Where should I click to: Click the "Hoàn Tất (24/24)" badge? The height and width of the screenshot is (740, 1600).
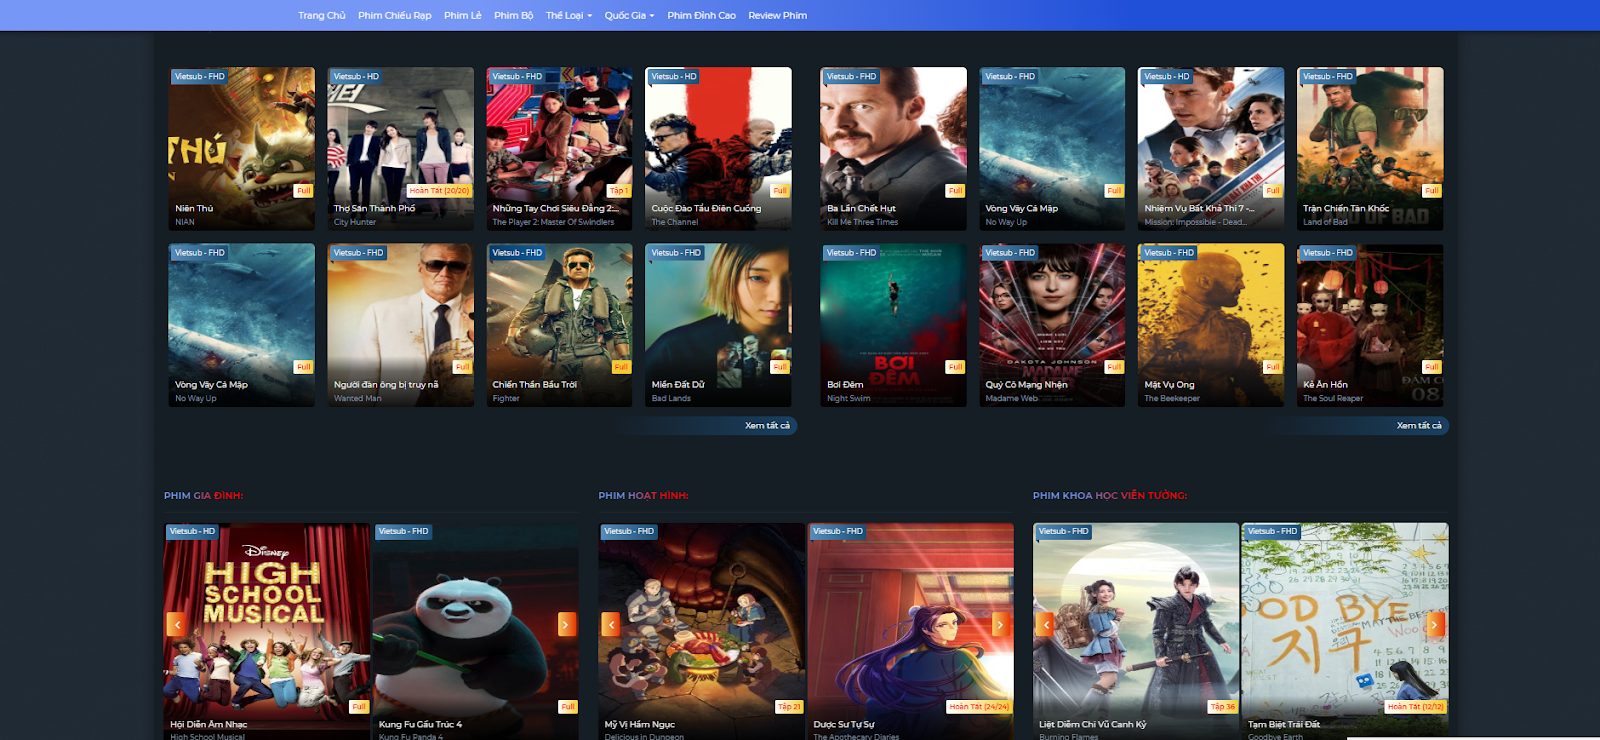pyautogui.click(x=979, y=707)
